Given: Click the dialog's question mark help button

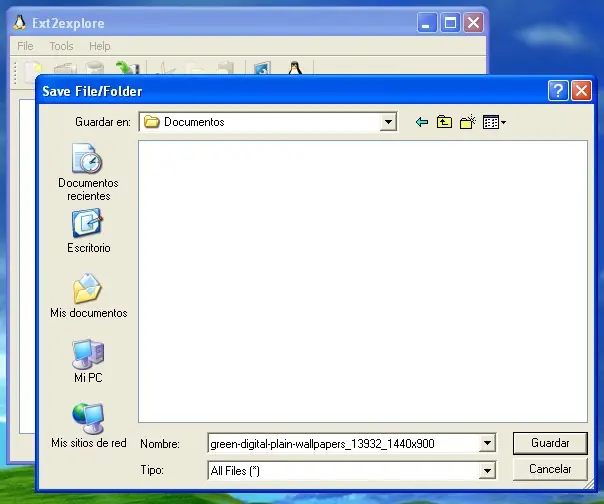Looking at the screenshot, I should tap(558, 91).
